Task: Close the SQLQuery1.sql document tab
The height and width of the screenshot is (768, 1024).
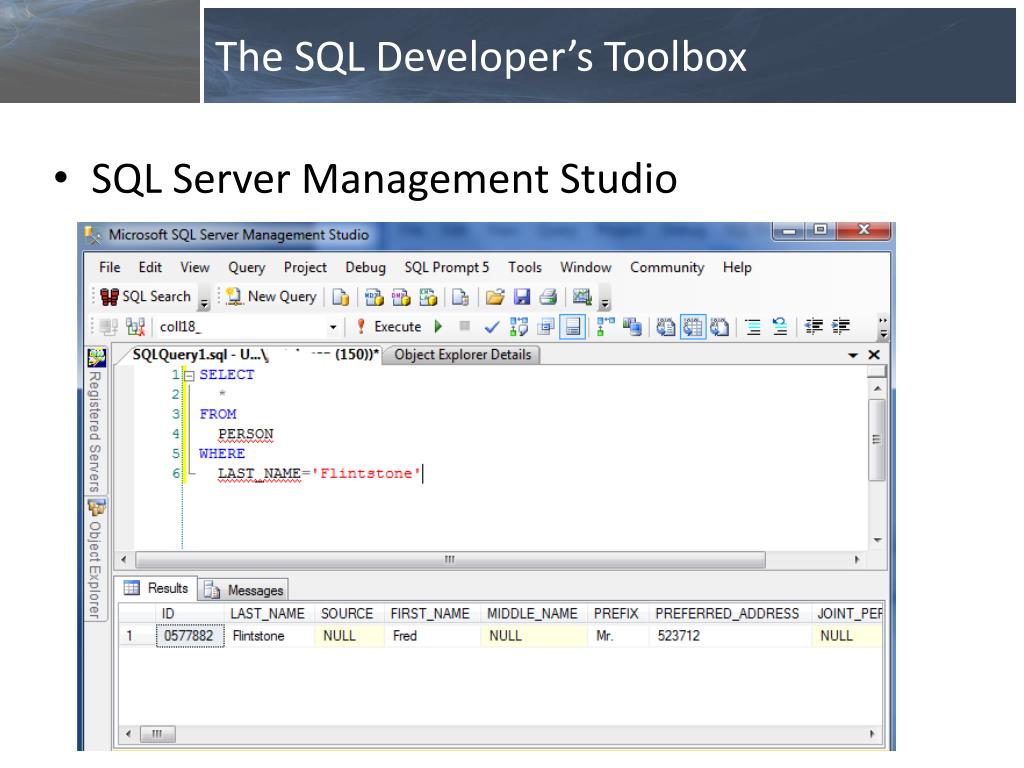Action: coord(874,355)
